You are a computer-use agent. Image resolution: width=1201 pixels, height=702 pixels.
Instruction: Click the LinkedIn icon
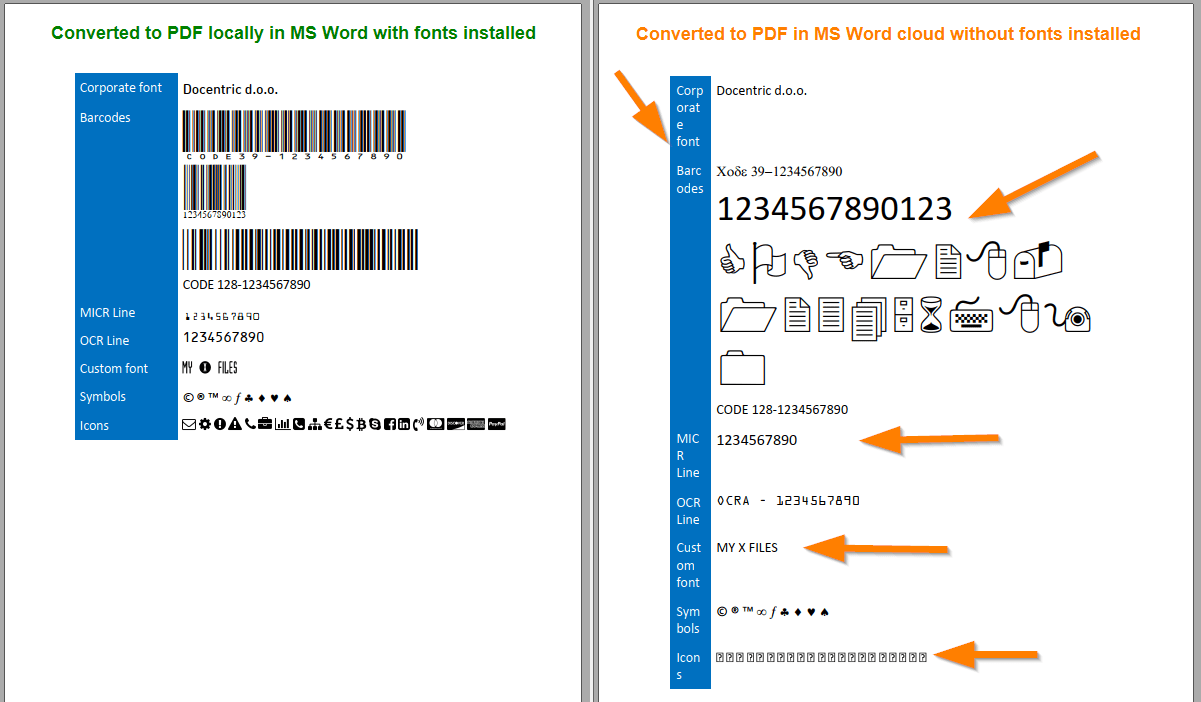(x=404, y=424)
